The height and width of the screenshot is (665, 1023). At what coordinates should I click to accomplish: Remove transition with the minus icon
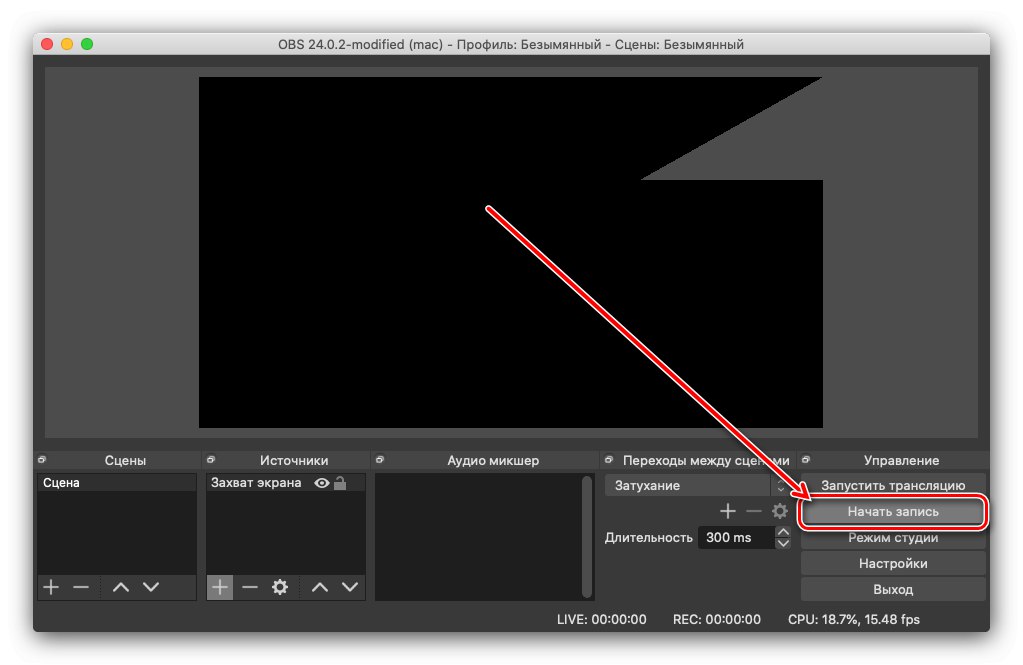click(x=754, y=511)
